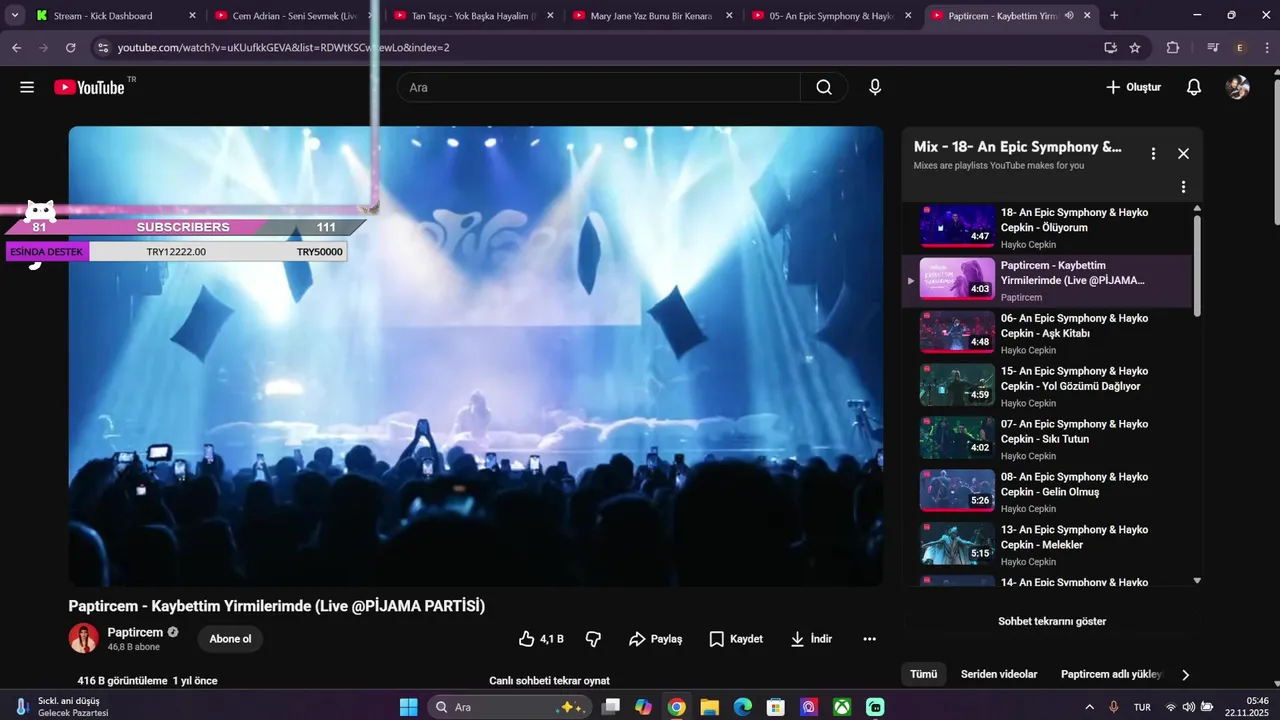Open the lower three-dot menu in Mix panel
The width and height of the screenshot is (1280, 720).
1183,187
